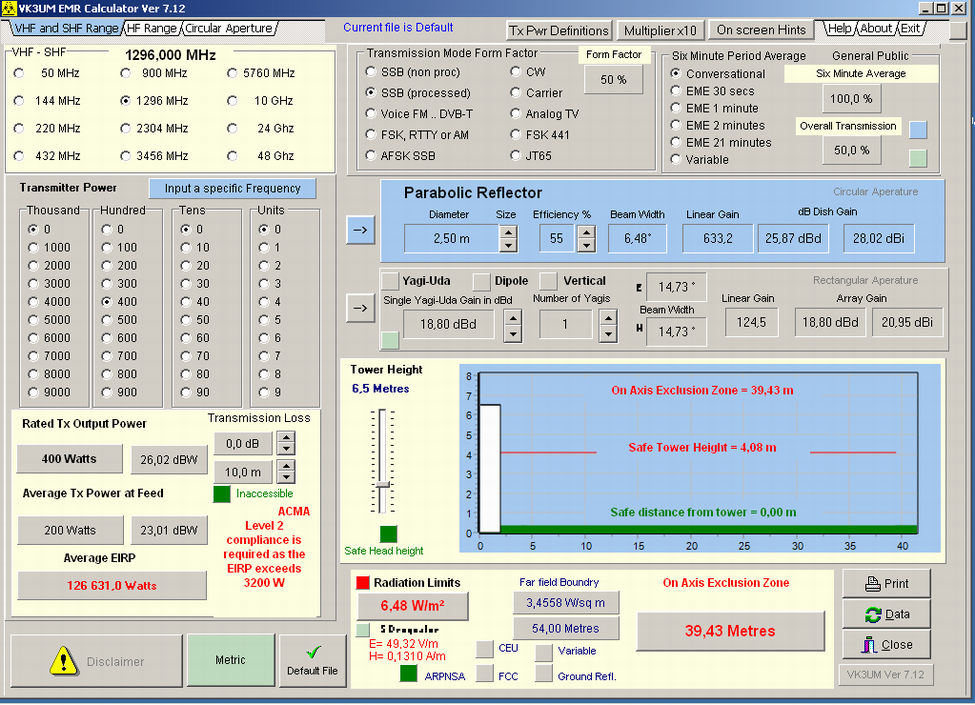Click the green Inaccessible indicator square

[221, 494]
